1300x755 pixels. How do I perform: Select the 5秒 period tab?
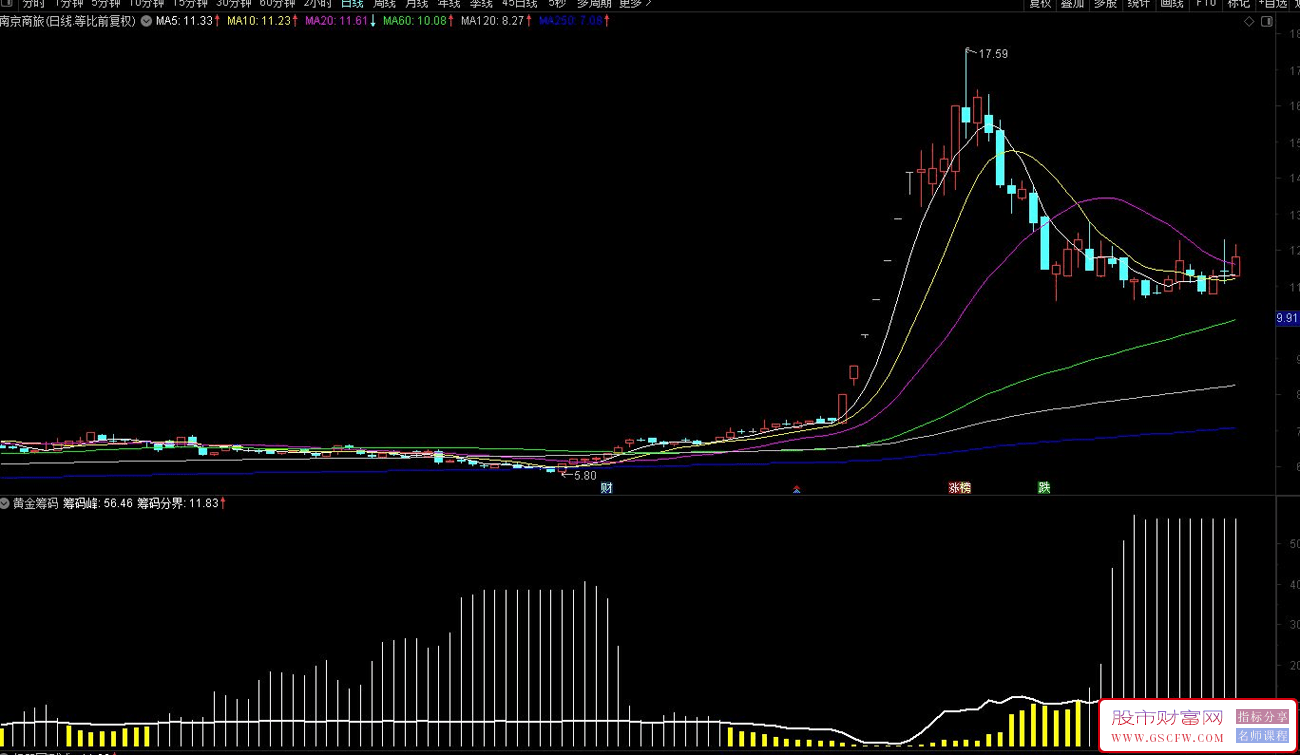click(x=556, y=4)
